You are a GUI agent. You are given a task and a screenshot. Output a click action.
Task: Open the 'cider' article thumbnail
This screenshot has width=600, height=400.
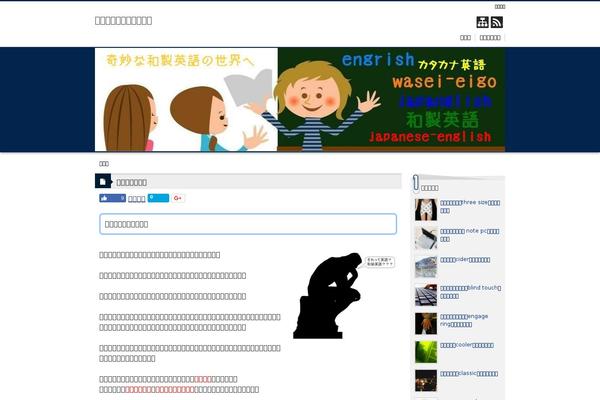[426, 266]
